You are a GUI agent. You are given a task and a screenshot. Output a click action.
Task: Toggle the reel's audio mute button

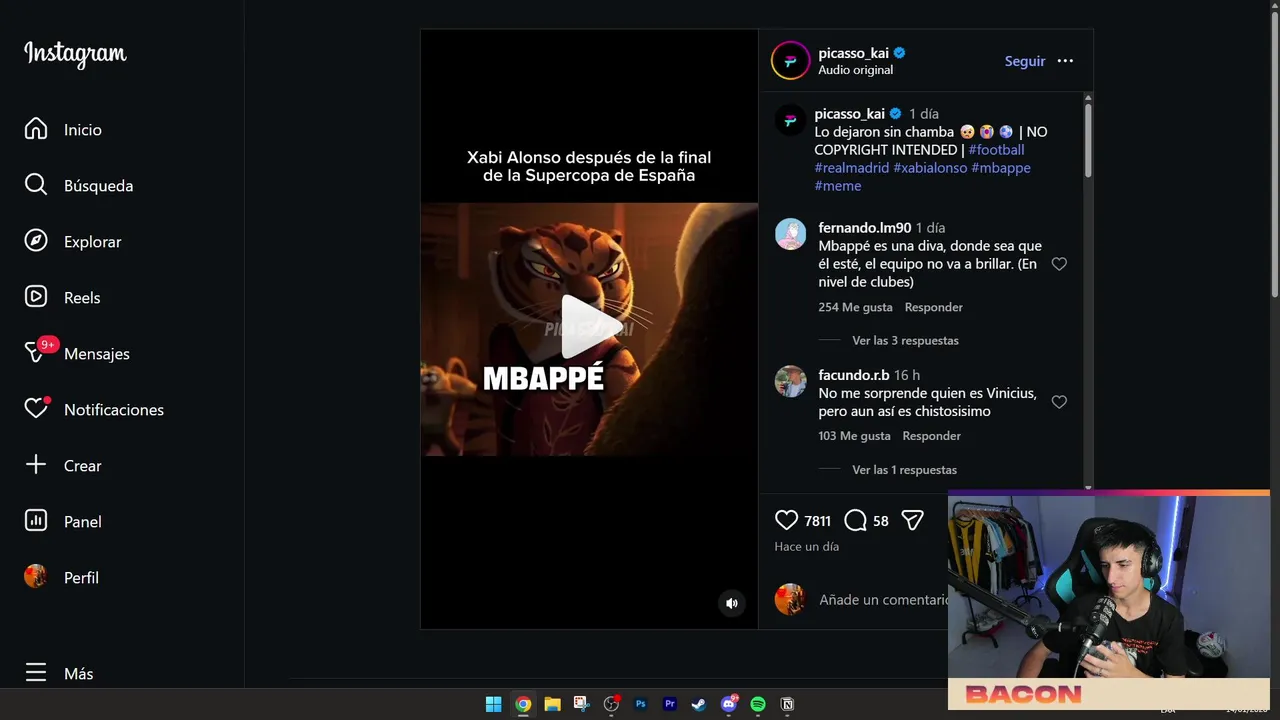click(x=732, y=603)
